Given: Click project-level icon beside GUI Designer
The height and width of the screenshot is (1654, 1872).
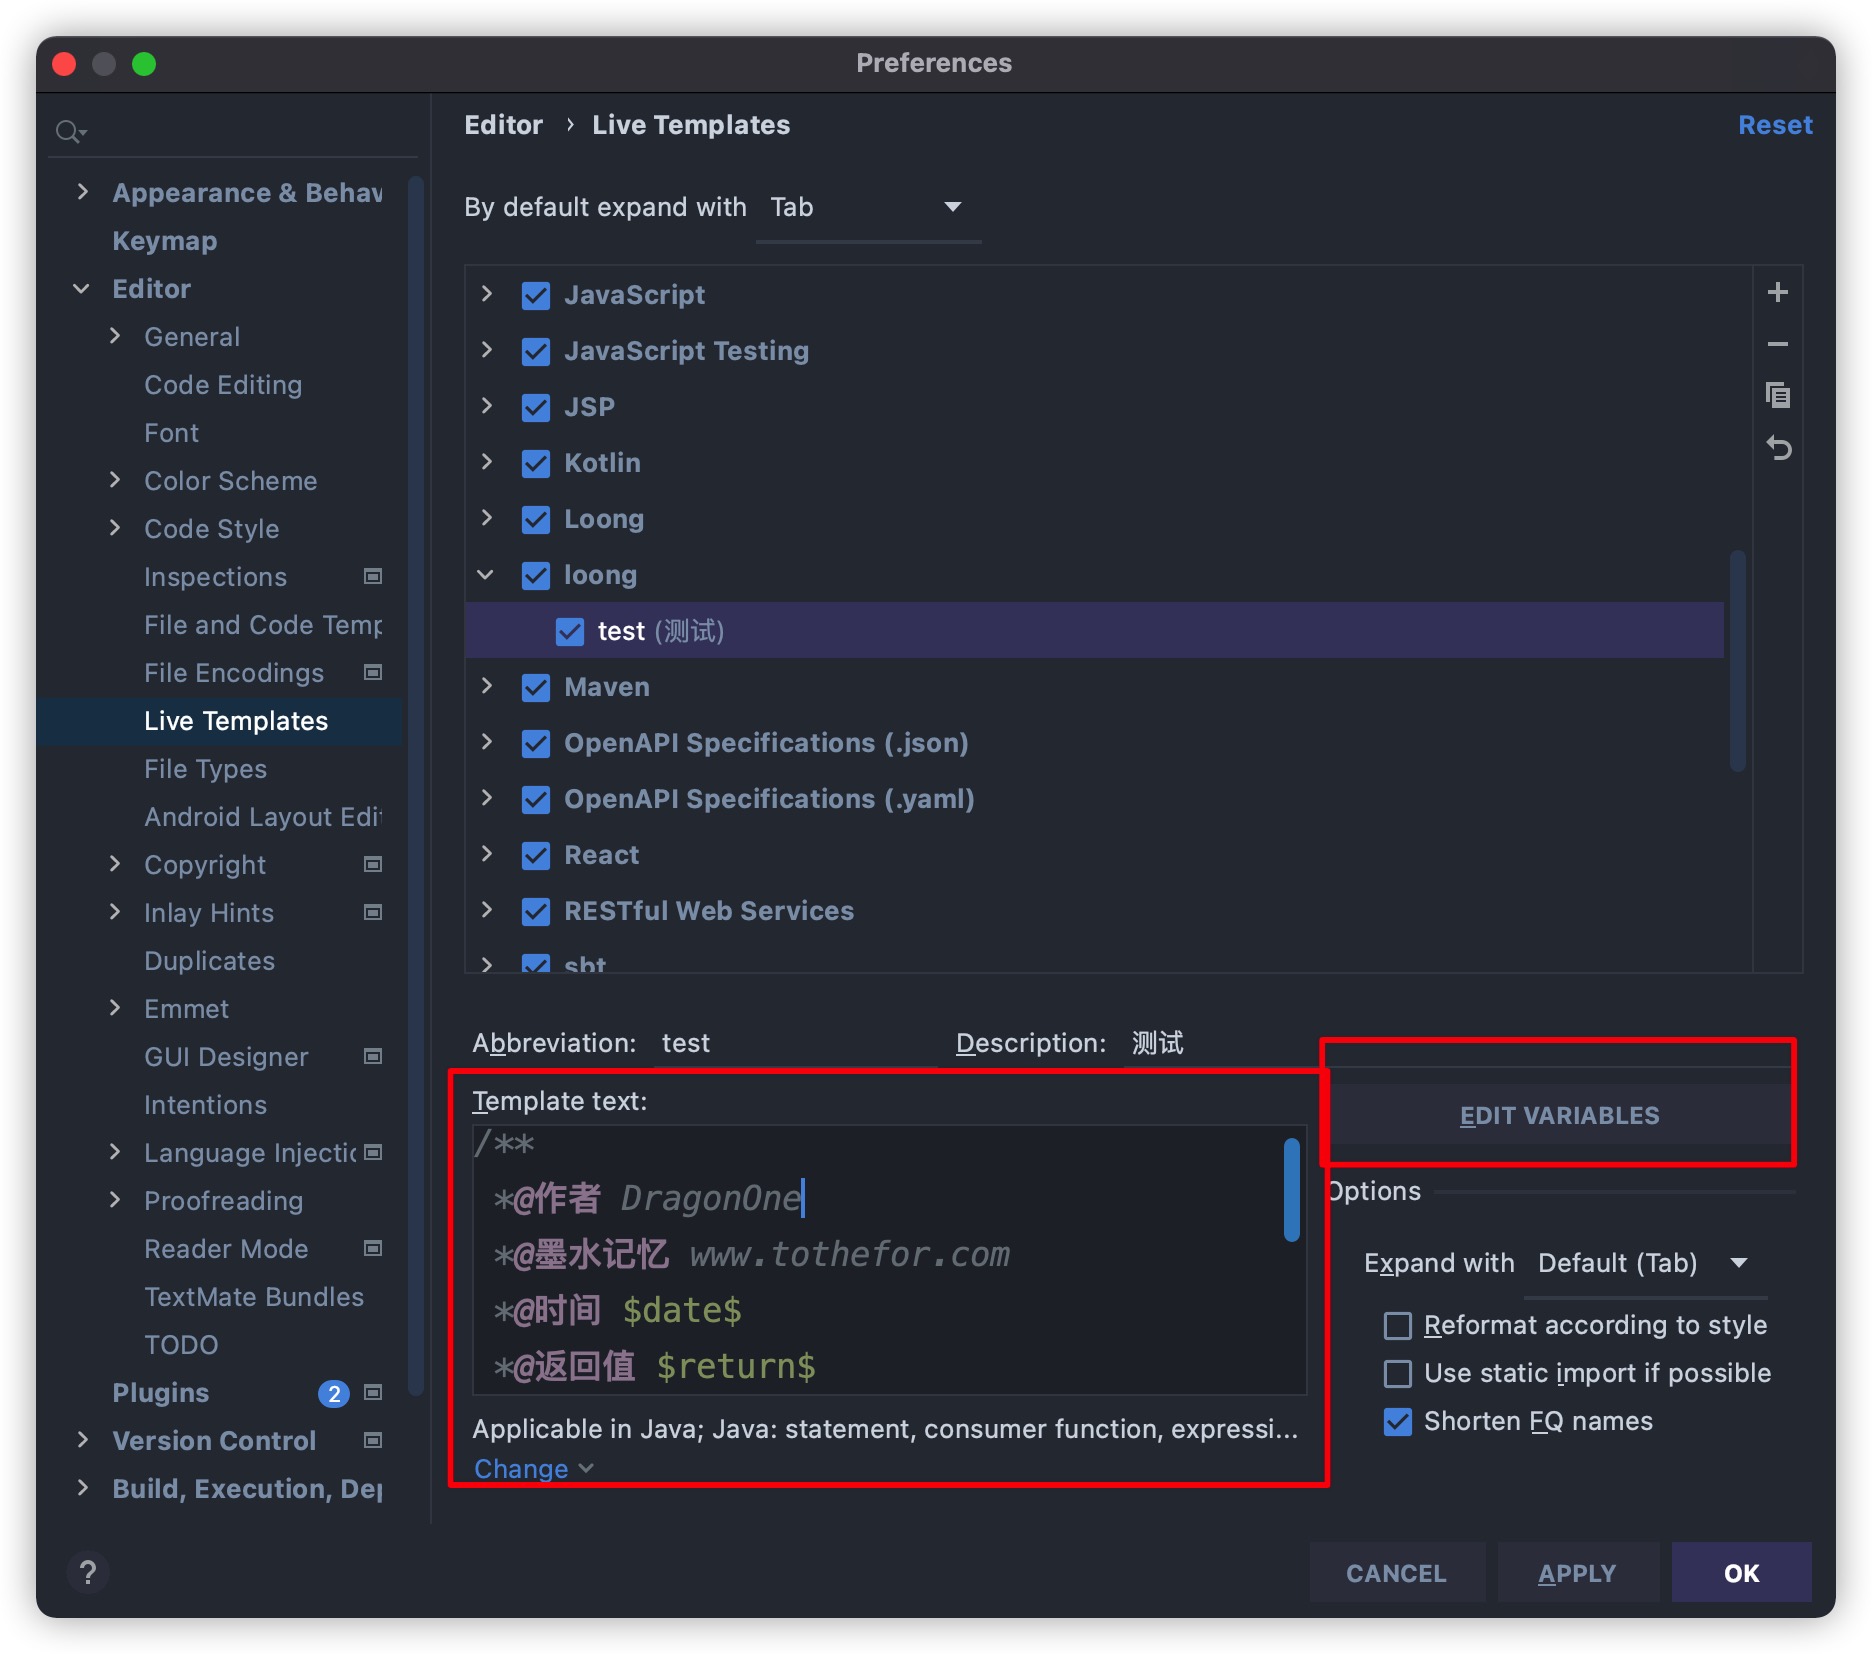Looking at the screenshot, I should (373, 1056).
